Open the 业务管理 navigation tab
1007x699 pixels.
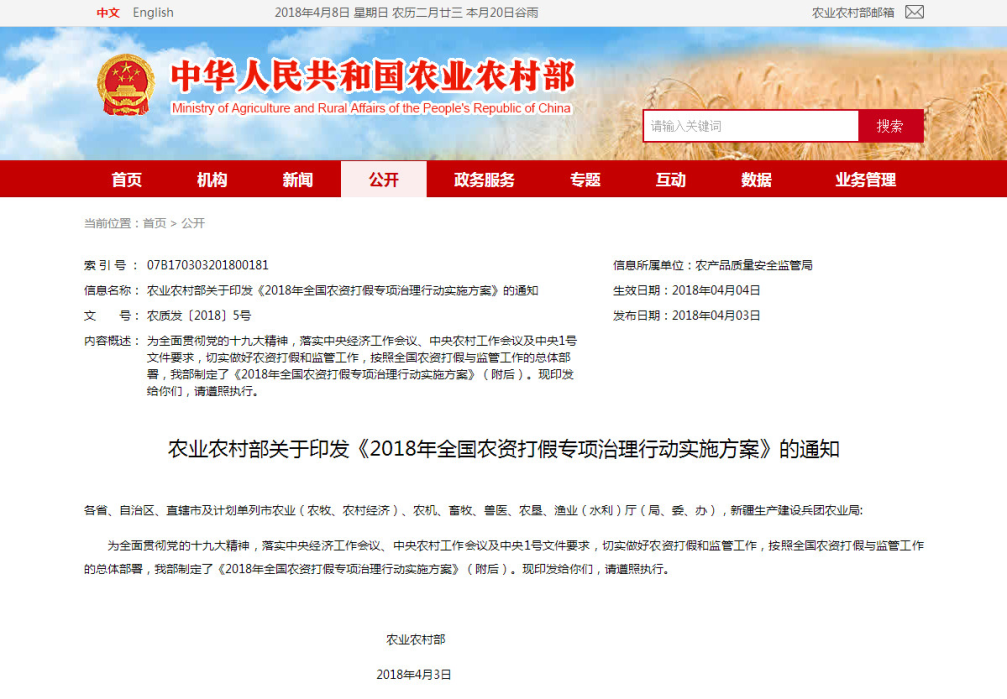[x=865, y=179]
